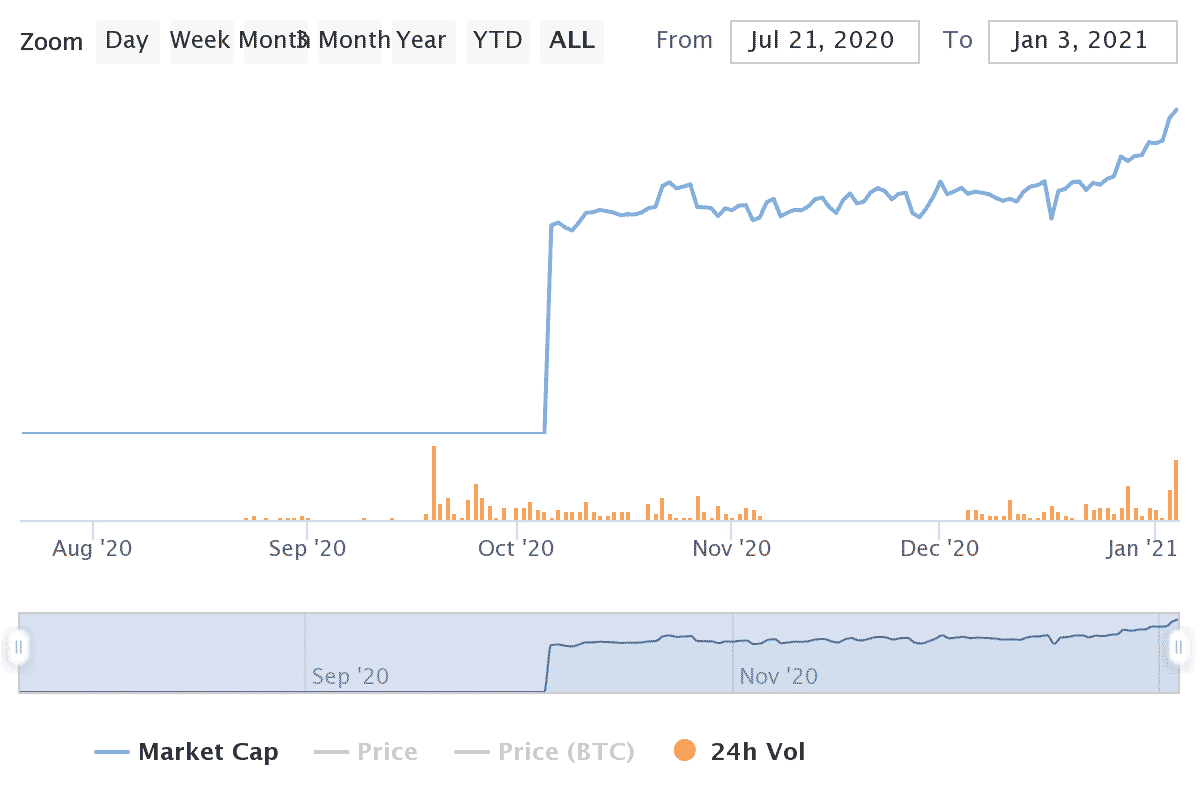Enable the Price series in legend
The width and height of the screenshot is (1200, 800).
387,752
